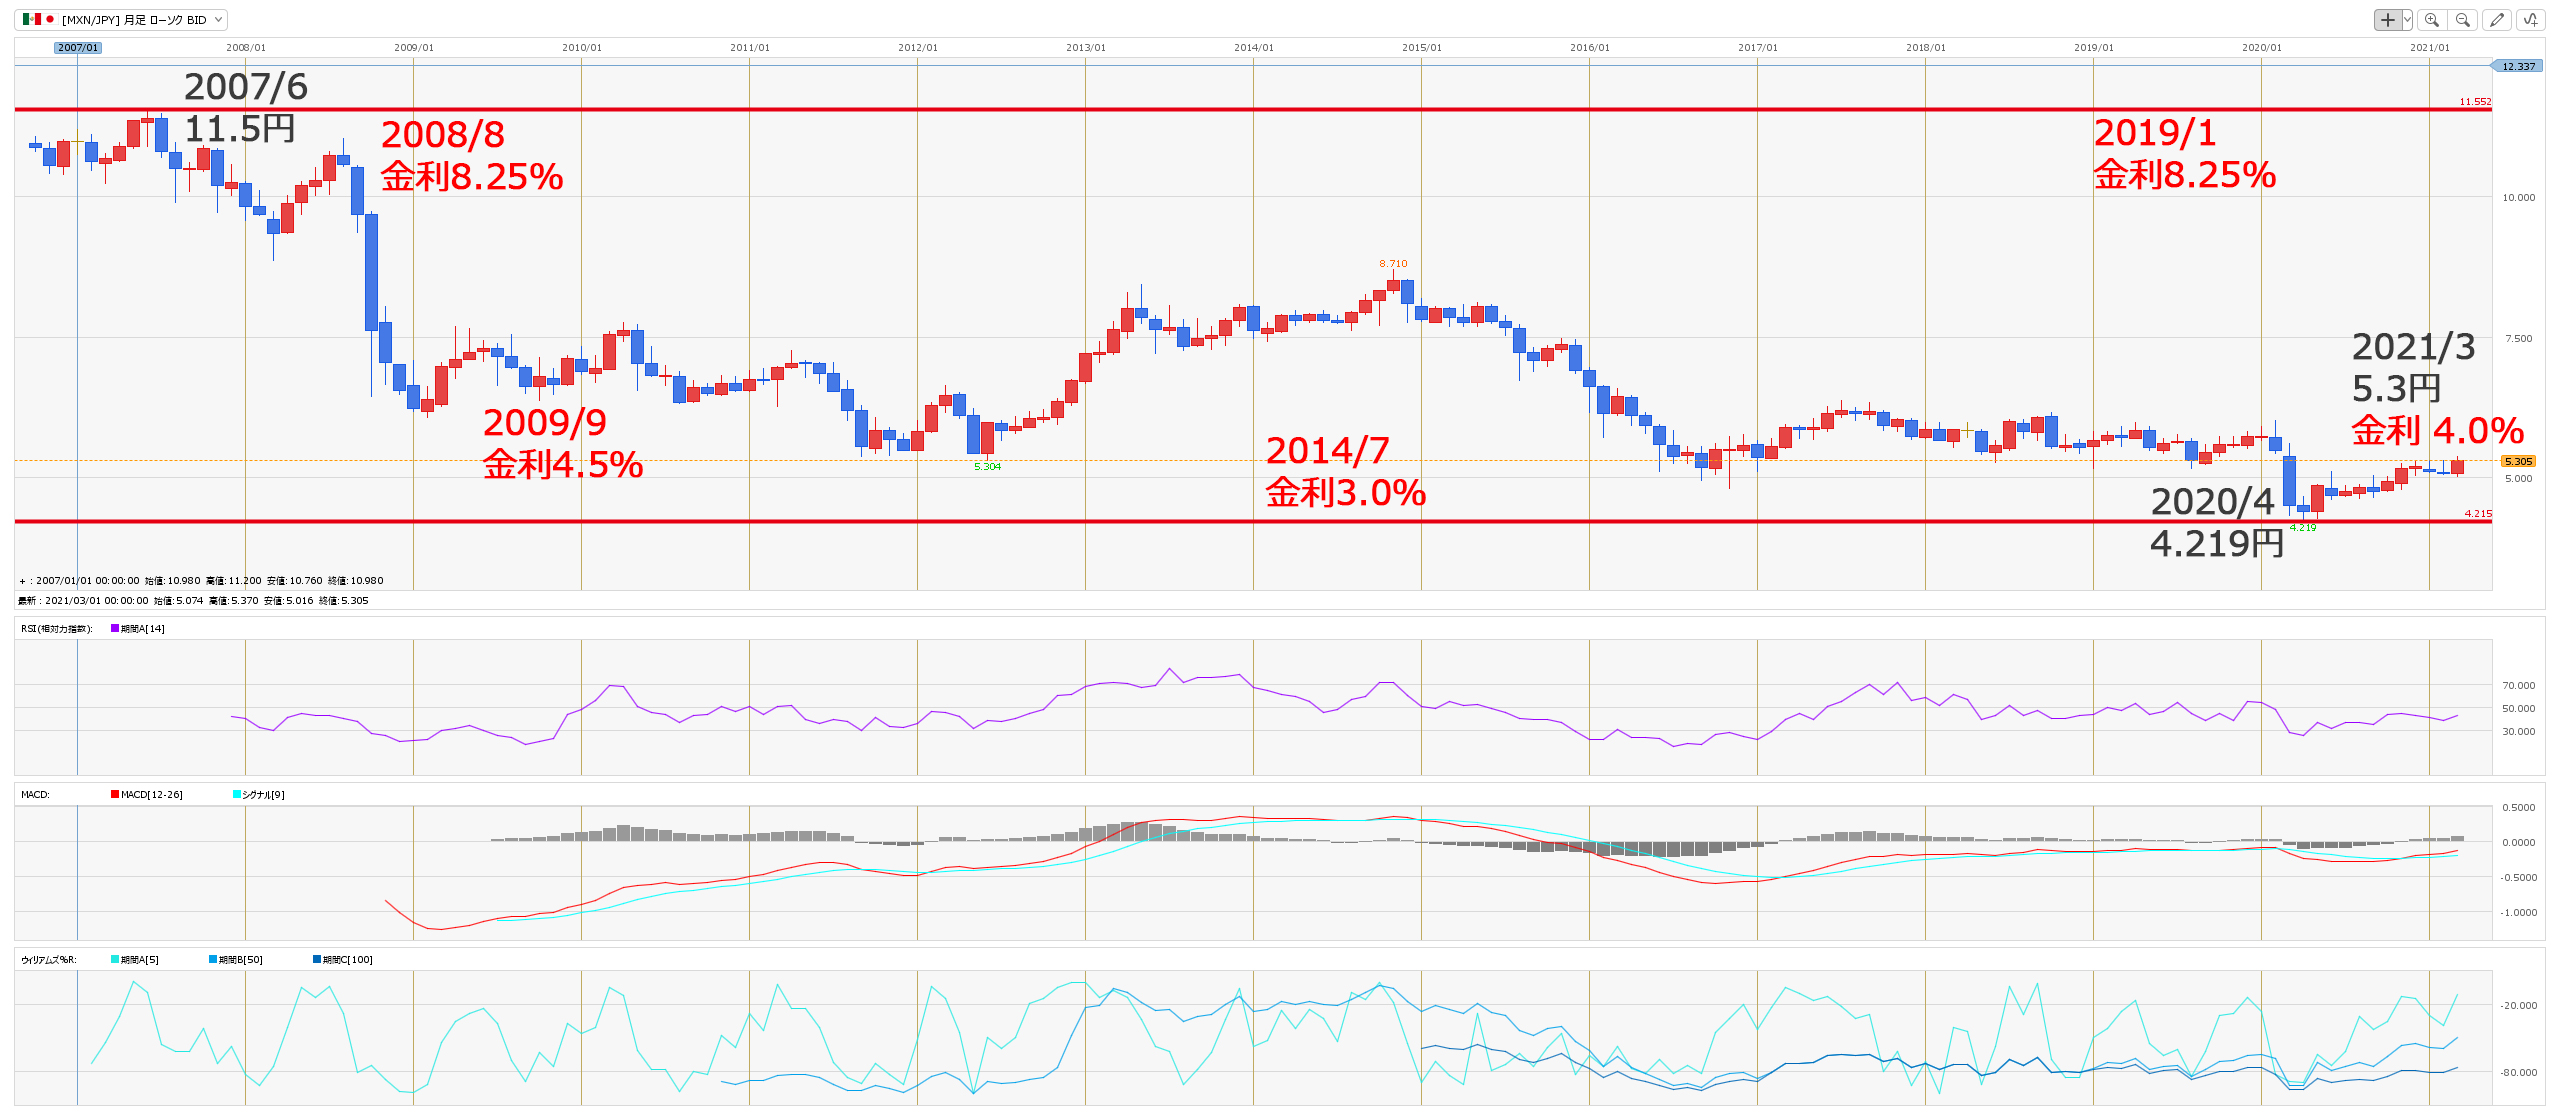
Task: Expand the crosshair tool dropdown arrow
Action: coord(2407,20)
